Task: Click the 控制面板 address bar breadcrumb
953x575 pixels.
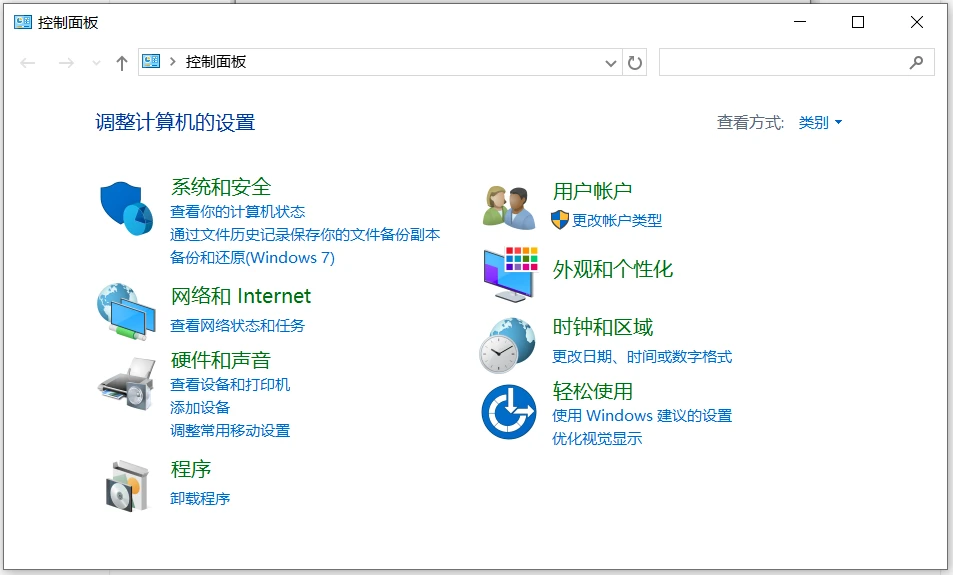Action: pyautogui.click(x=216, y=62)
